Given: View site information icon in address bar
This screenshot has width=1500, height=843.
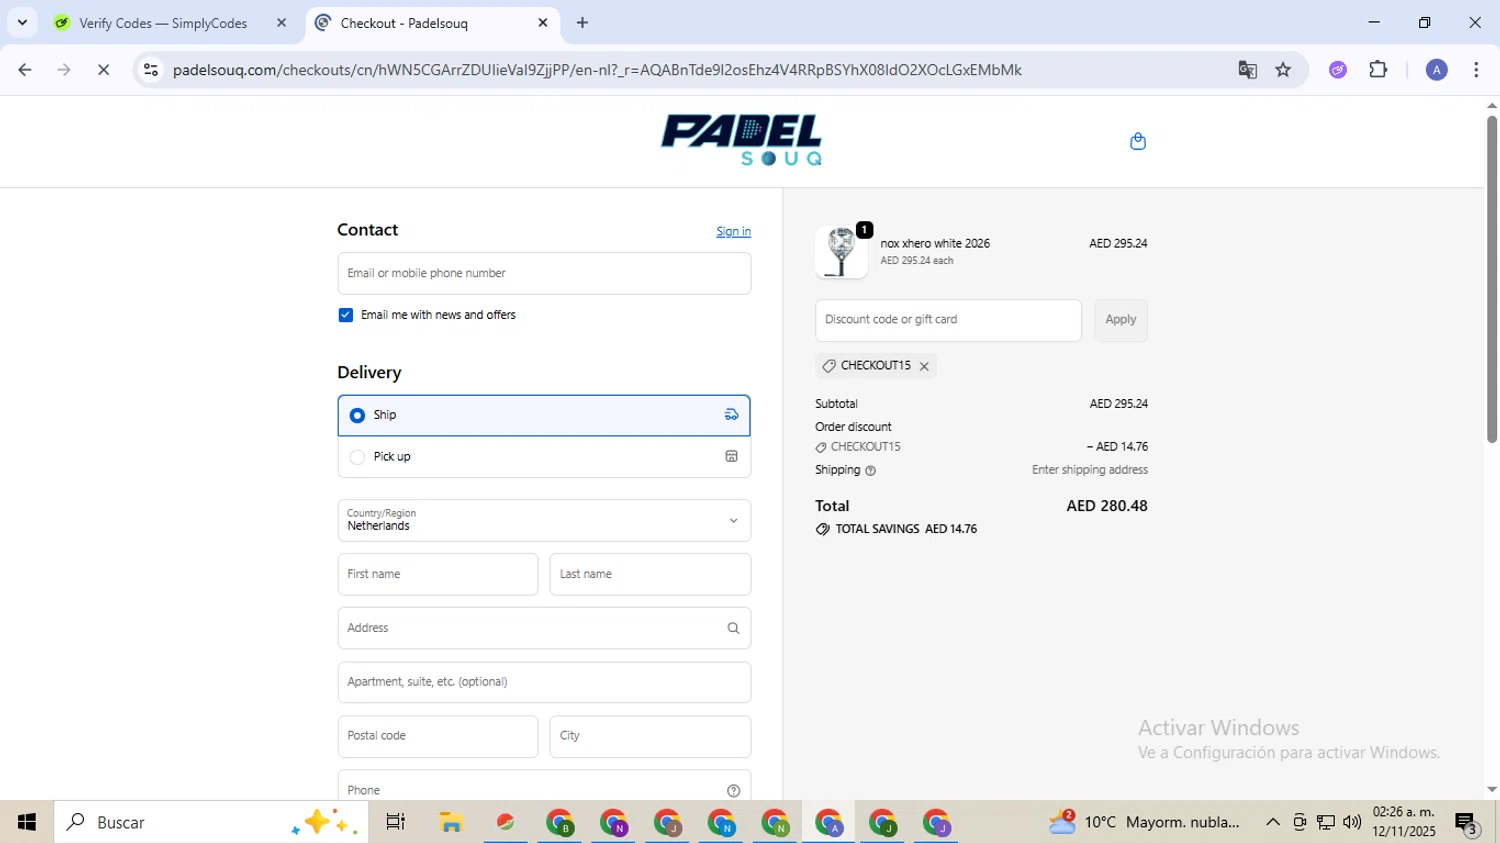Looking at the screenshot, I should point(151,70).
